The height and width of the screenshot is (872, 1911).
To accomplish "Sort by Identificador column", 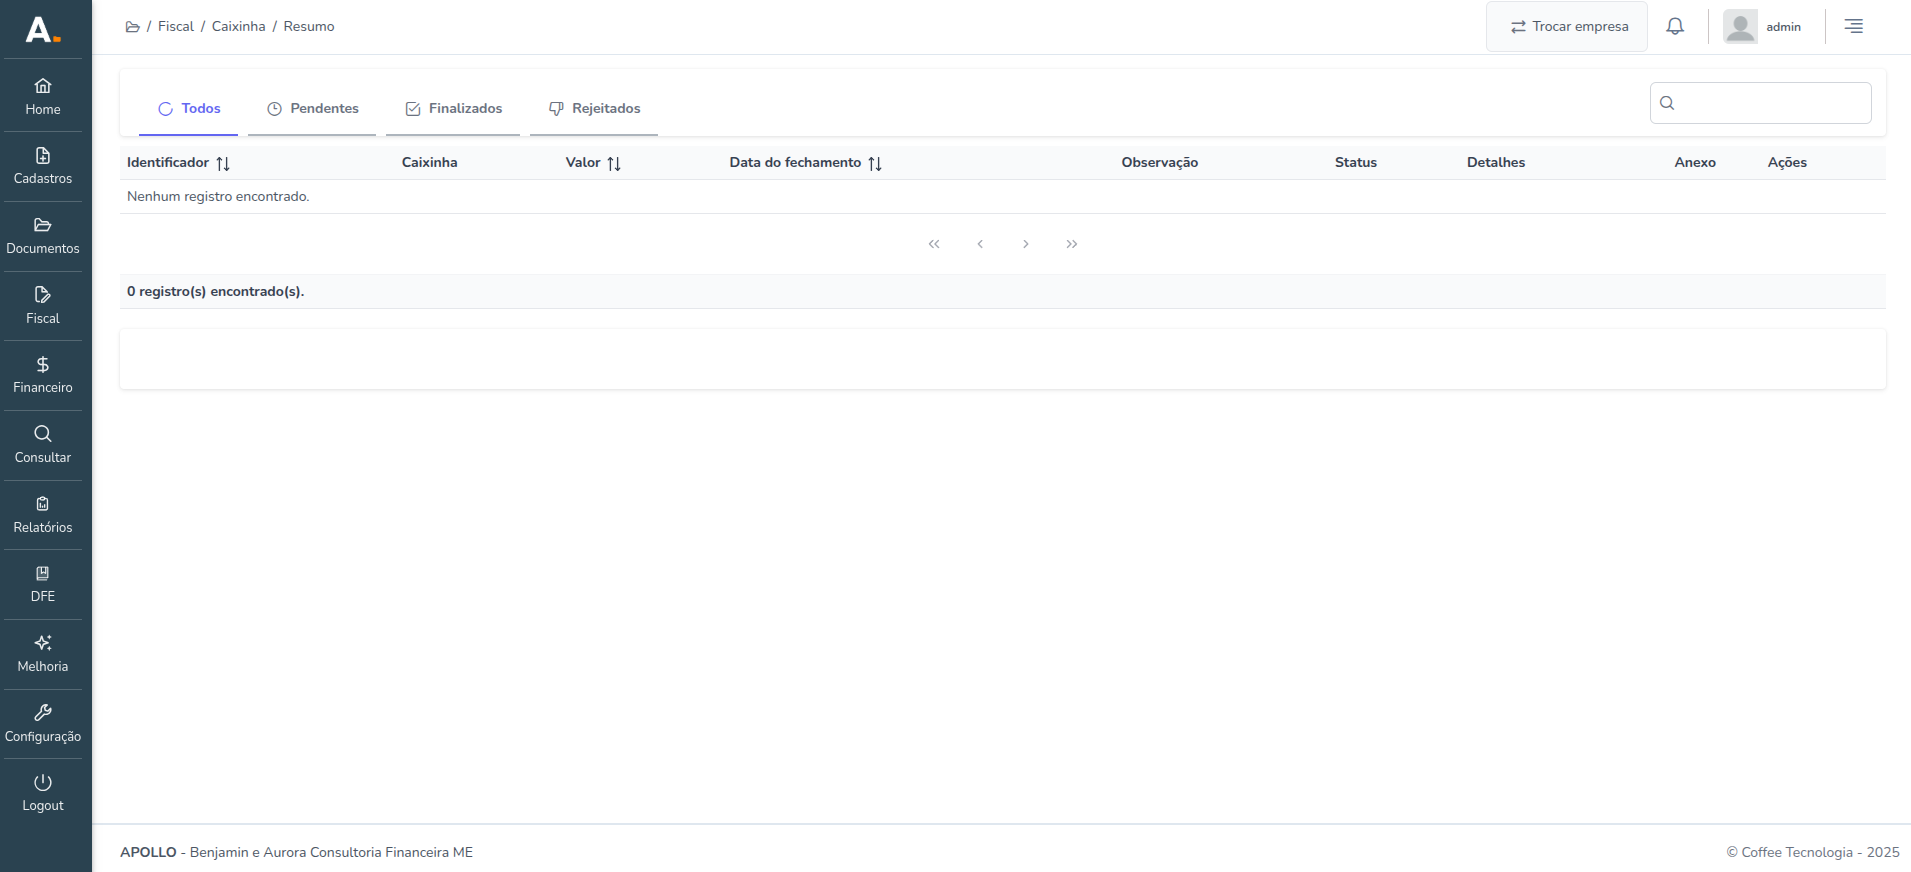I will [222, 163].
